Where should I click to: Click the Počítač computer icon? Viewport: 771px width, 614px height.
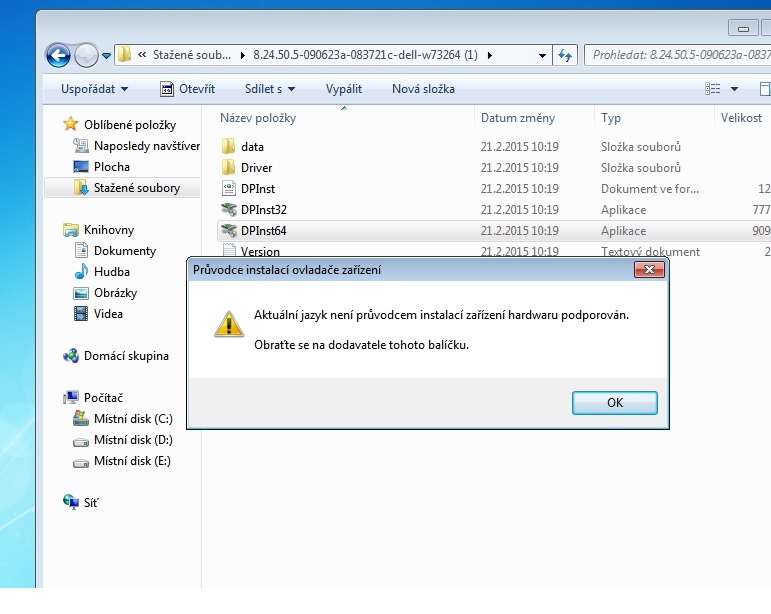(71, 397)
